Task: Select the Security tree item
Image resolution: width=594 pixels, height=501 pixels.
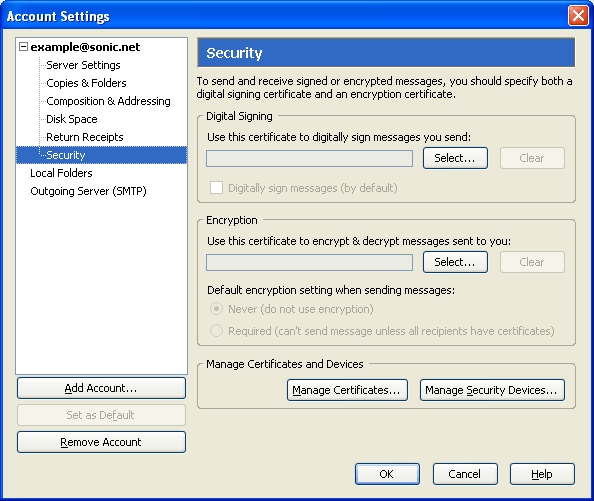Action: click(x=102, y=155)
